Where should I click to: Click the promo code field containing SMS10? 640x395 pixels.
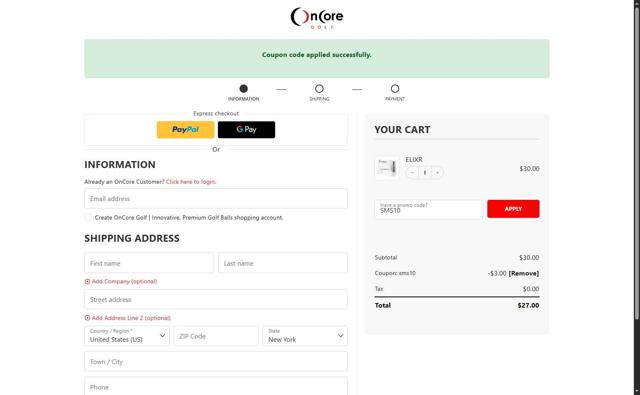point(429,209)
